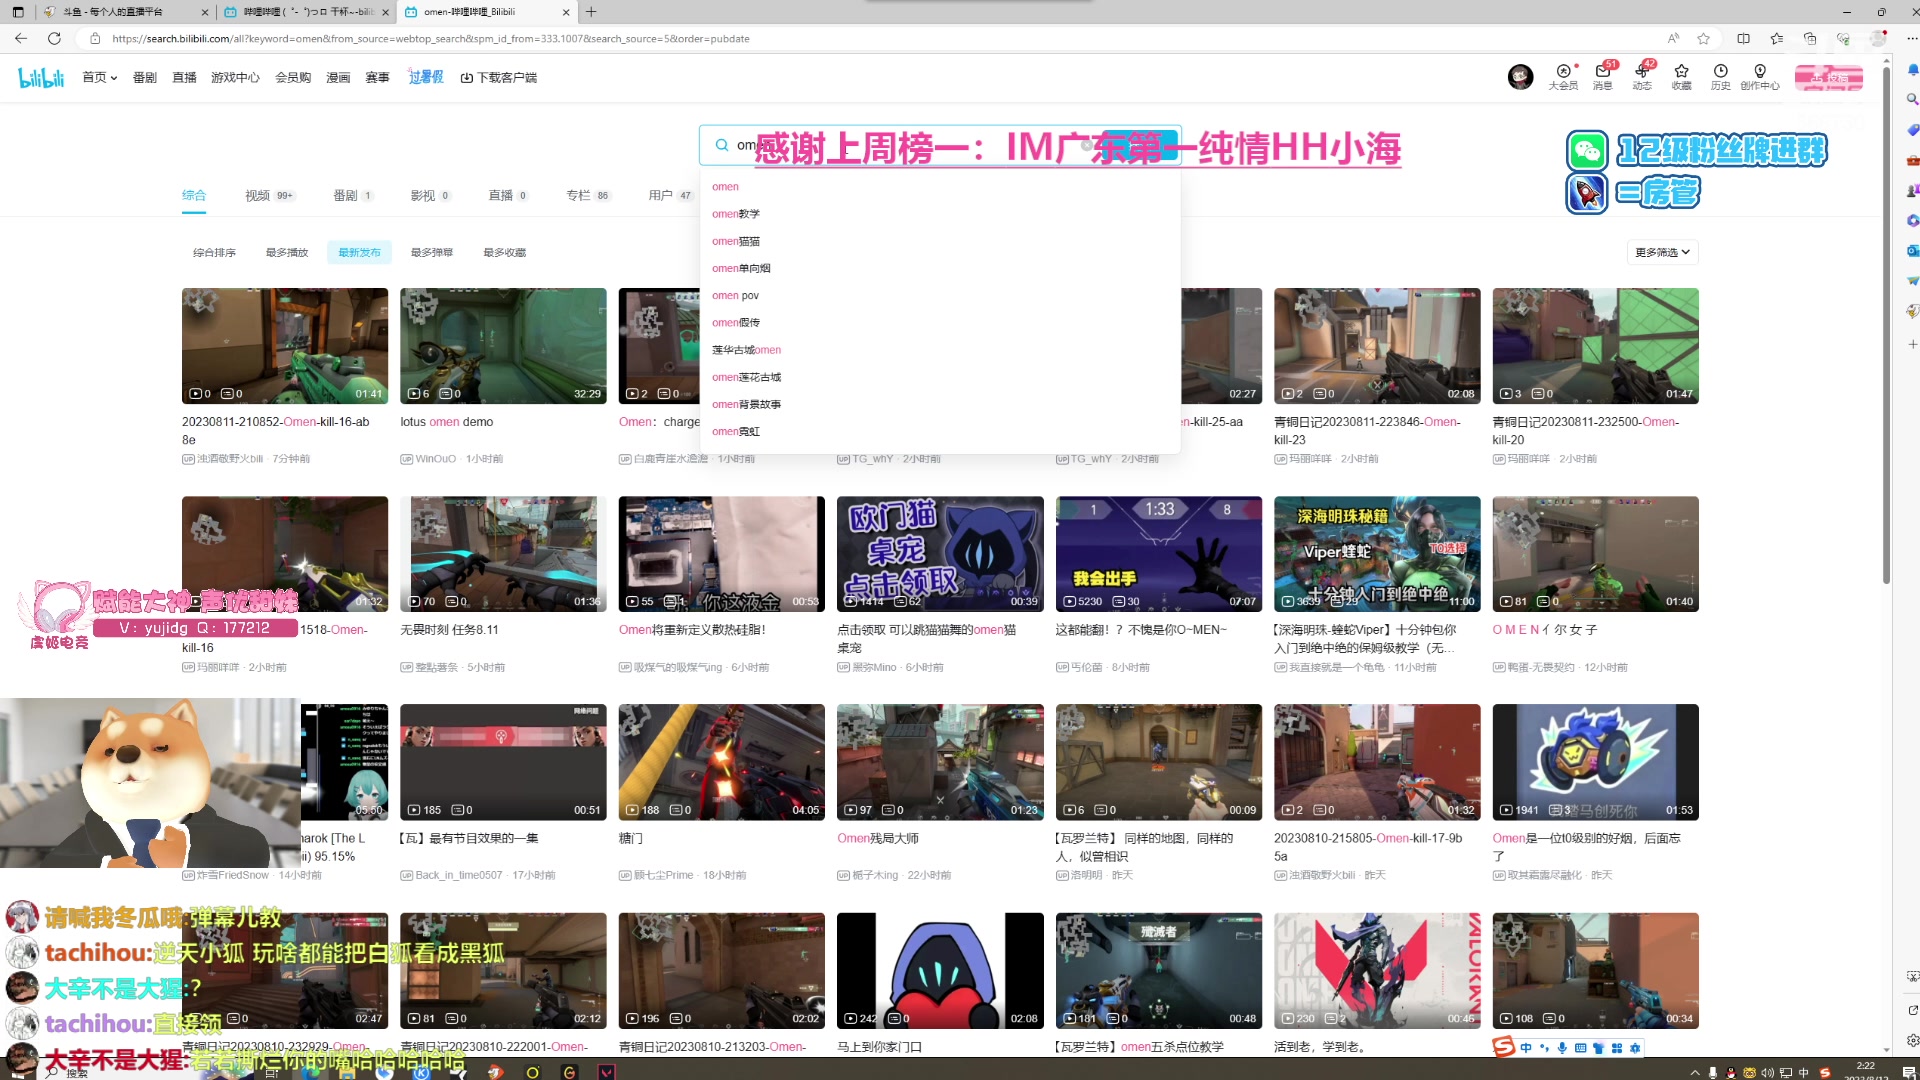1920x1080 pixels.
Task: Sort by 最多播放
Action: [287, 252]
